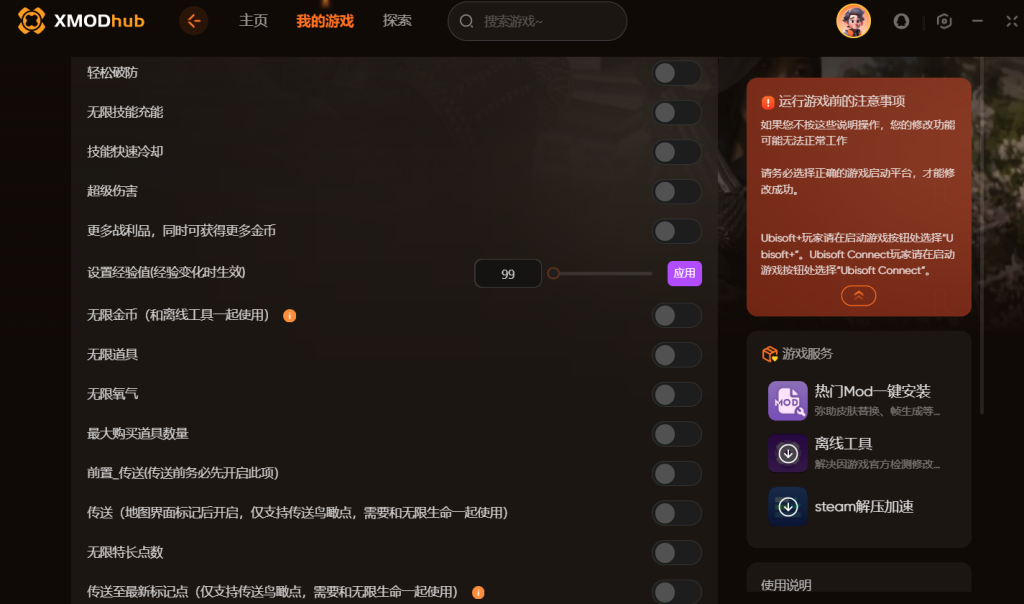Turn on 无限氧气 switch

(x=677, y=394)
